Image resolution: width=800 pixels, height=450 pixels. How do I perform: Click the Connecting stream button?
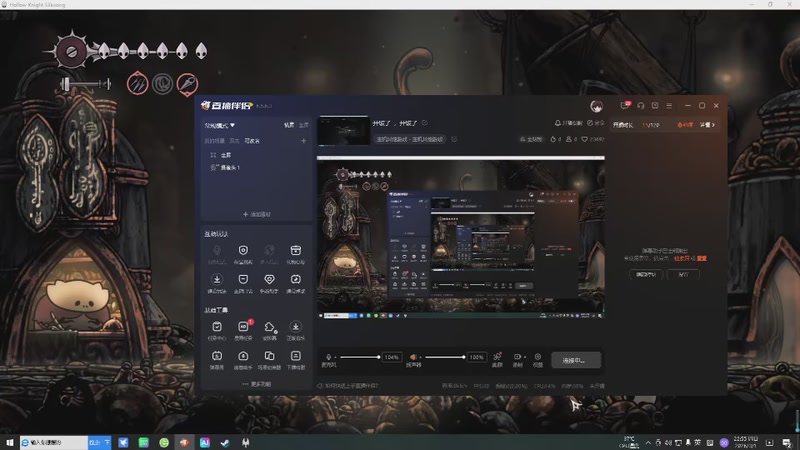click(x=576, y=360)
